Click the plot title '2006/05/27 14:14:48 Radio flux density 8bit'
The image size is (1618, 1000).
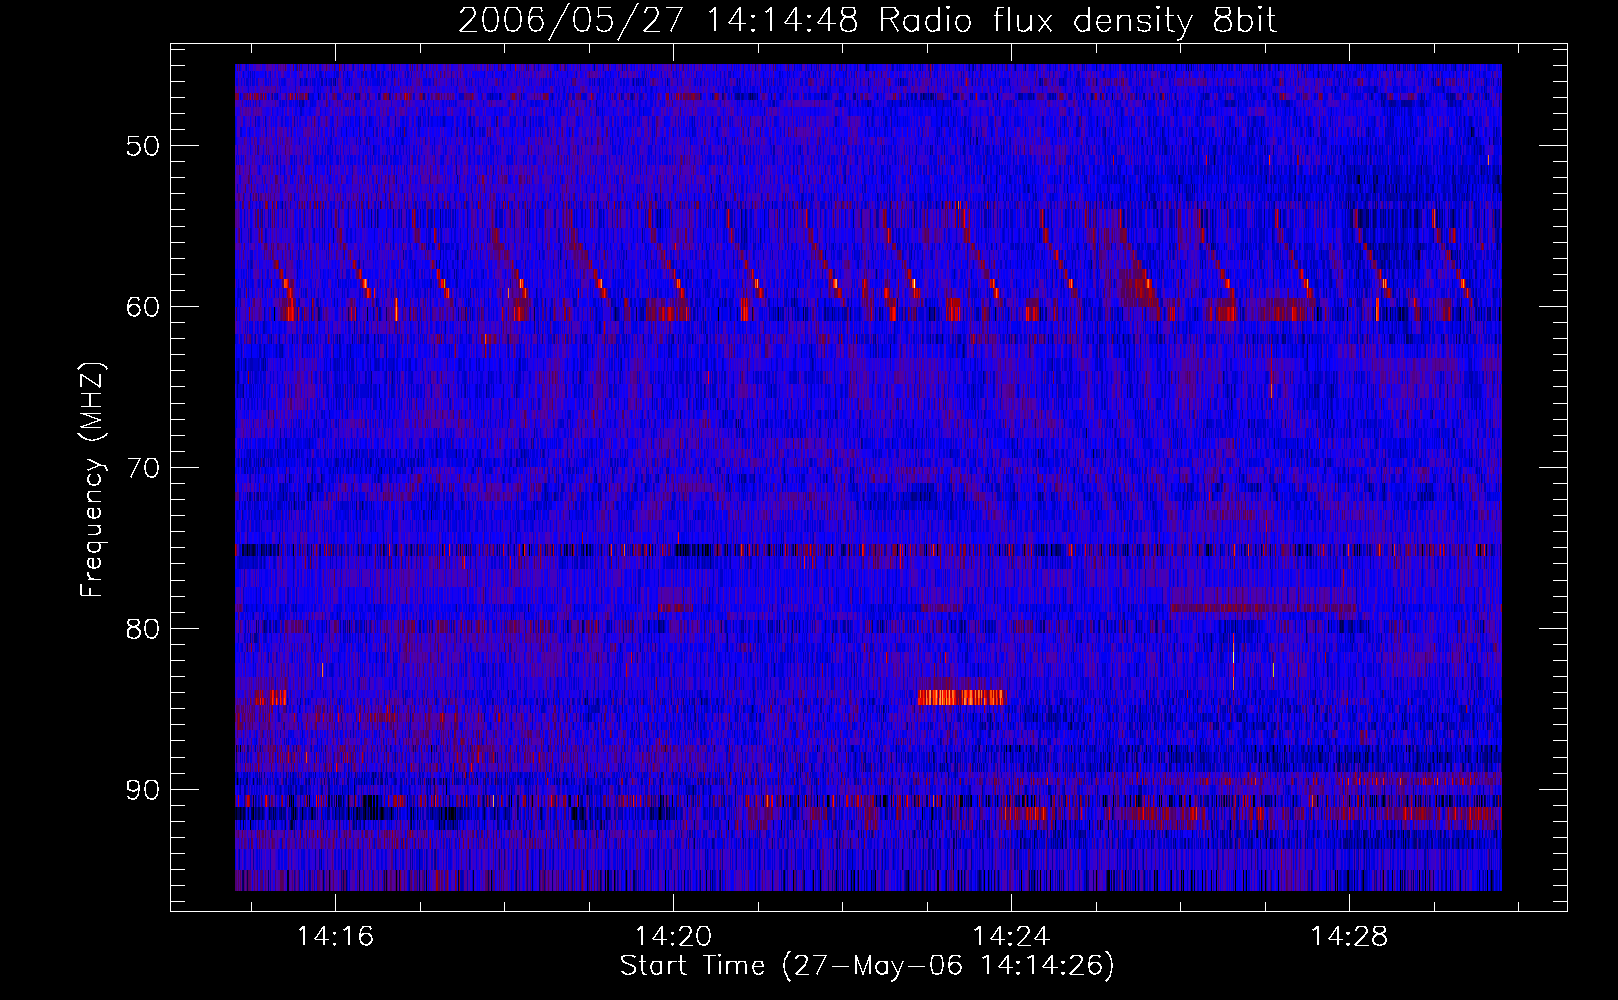point(867,20)
